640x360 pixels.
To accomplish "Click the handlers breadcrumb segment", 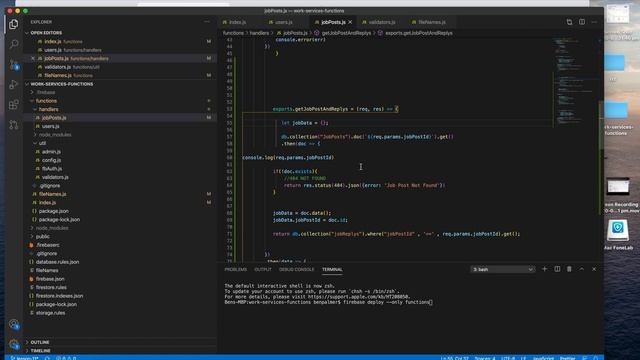I will pyautogui.click(x=259, y=33).
